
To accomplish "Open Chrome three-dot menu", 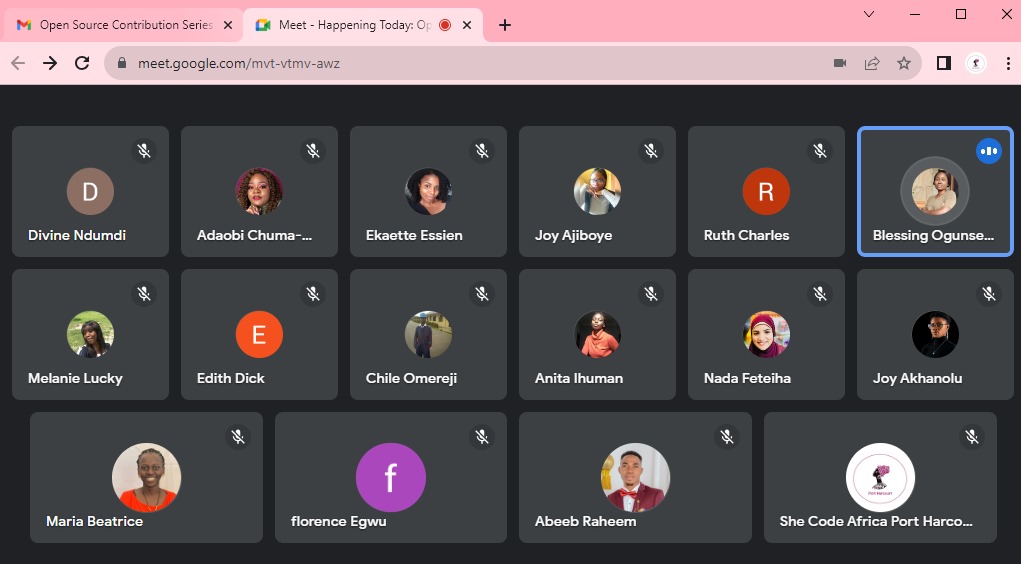I will (1008, 63).
